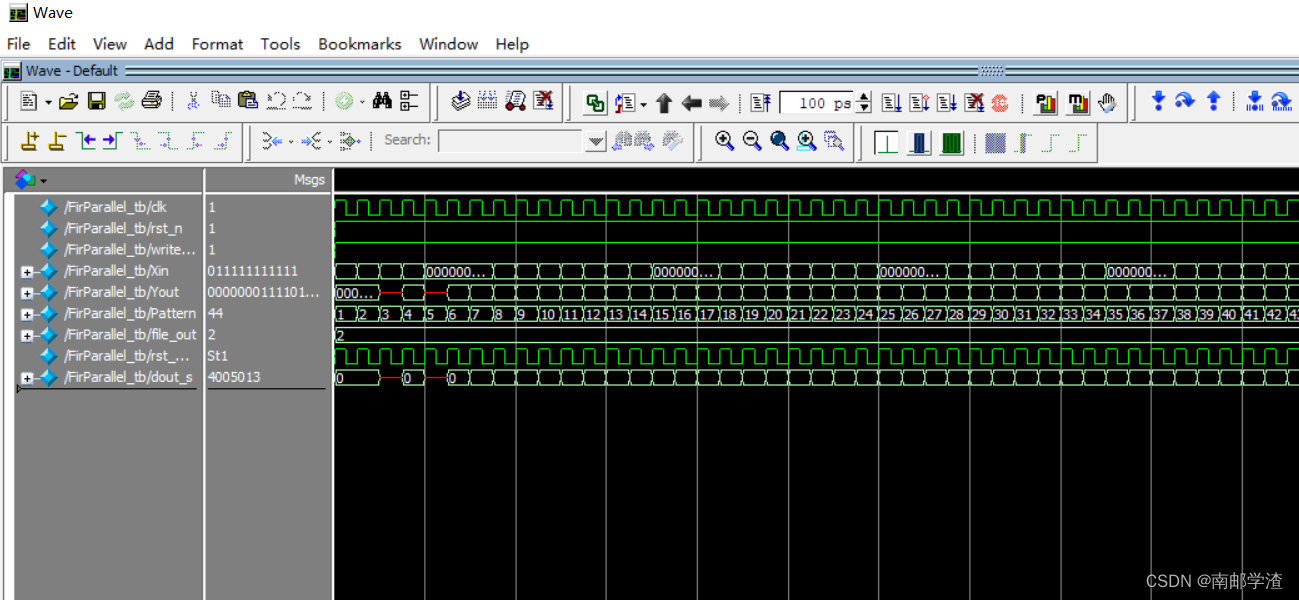Open the signal header pane dropdown arrow
This screenshot has width=1299, height=600.
43,181
